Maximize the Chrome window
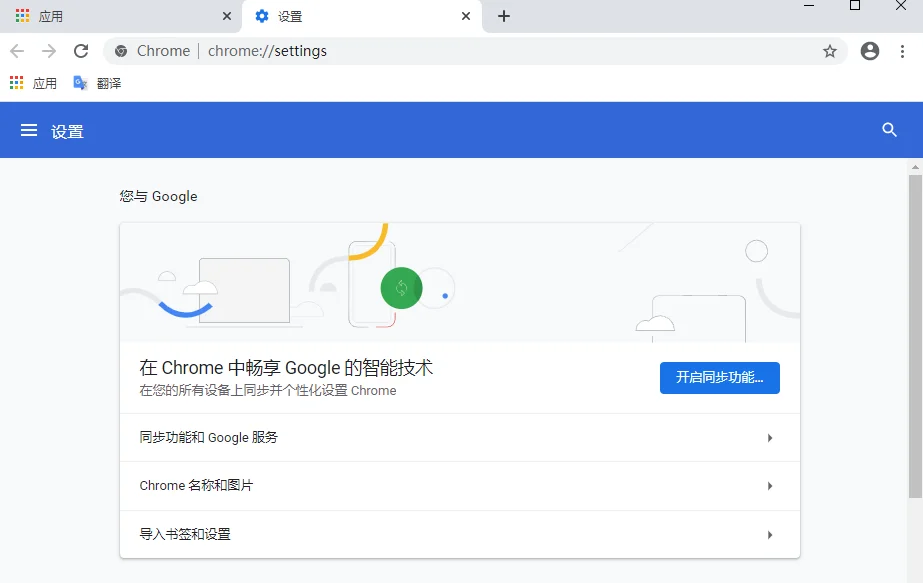Viewport: 923px width, 583px height. 855,6
